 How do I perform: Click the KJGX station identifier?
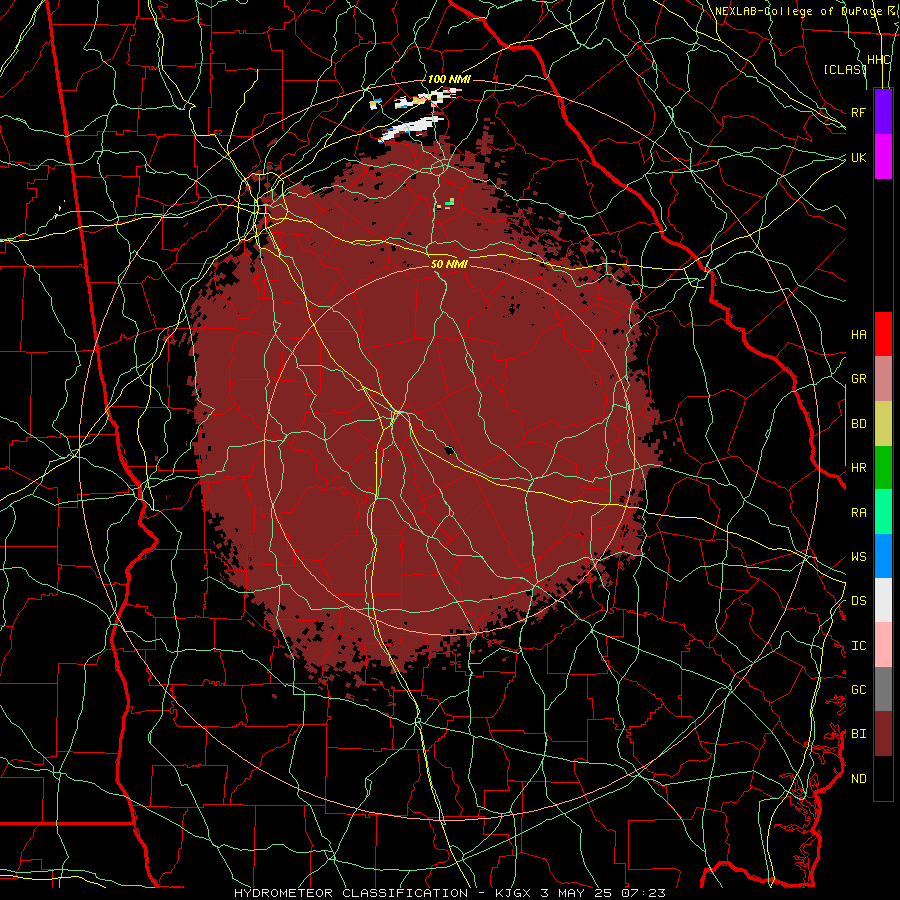(513, 893)
